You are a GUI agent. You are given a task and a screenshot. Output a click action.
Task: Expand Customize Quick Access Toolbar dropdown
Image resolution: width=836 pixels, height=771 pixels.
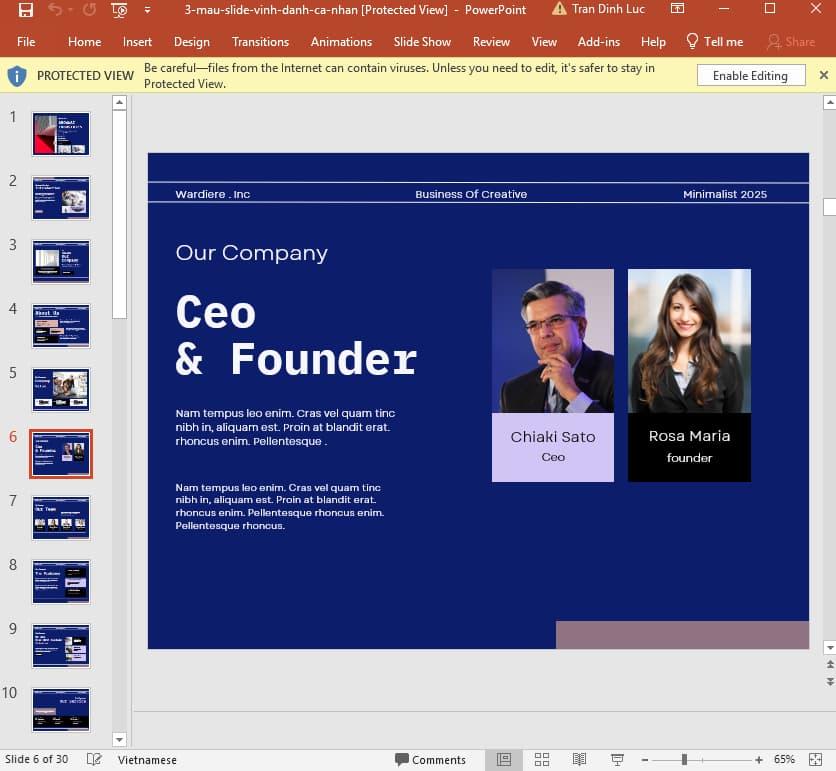pyautogui.click(x=148, y=10)
